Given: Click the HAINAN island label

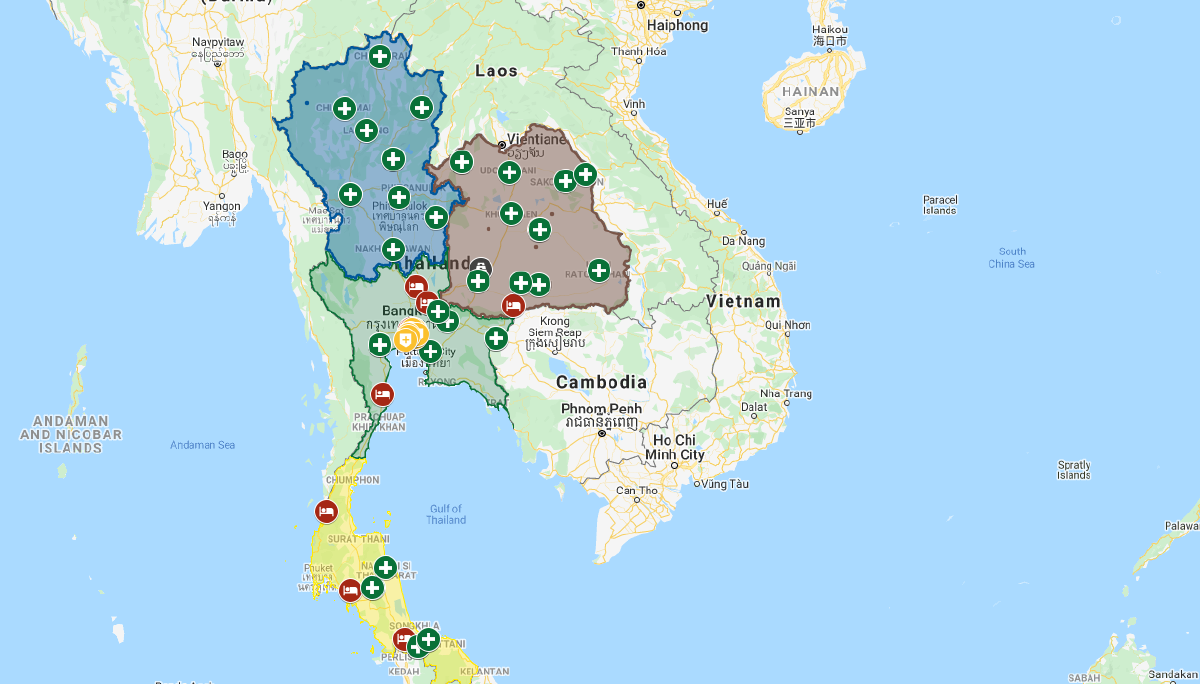Looking at the screenshot, I should tap(811, 91).
